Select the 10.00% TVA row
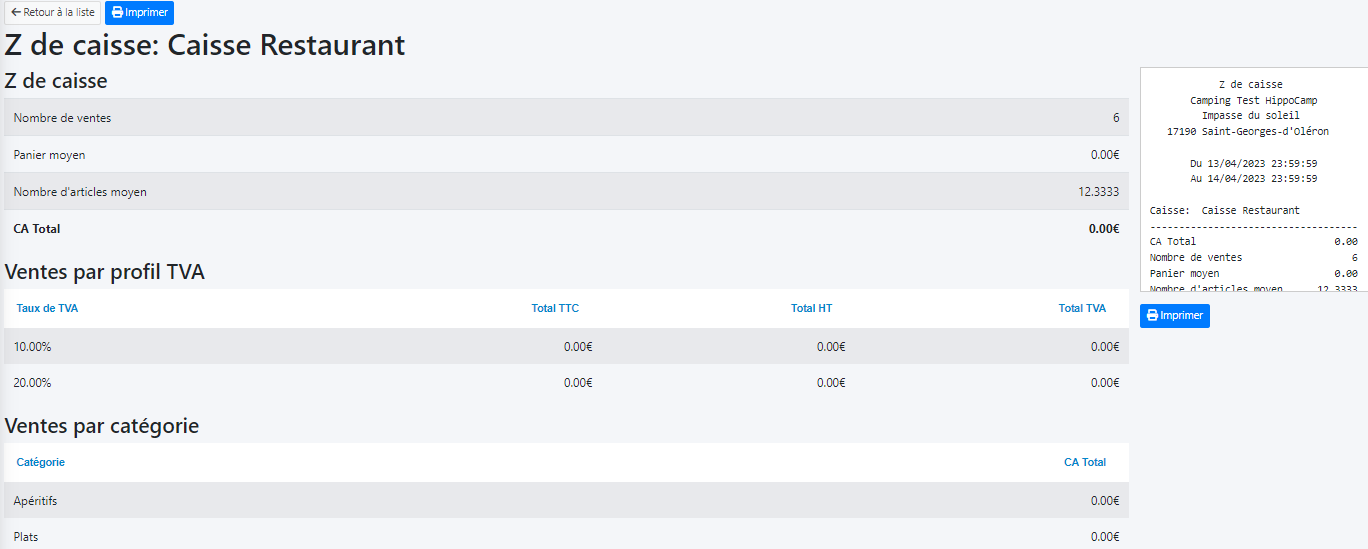This screenshot has width=1368, height=549. 566,347
